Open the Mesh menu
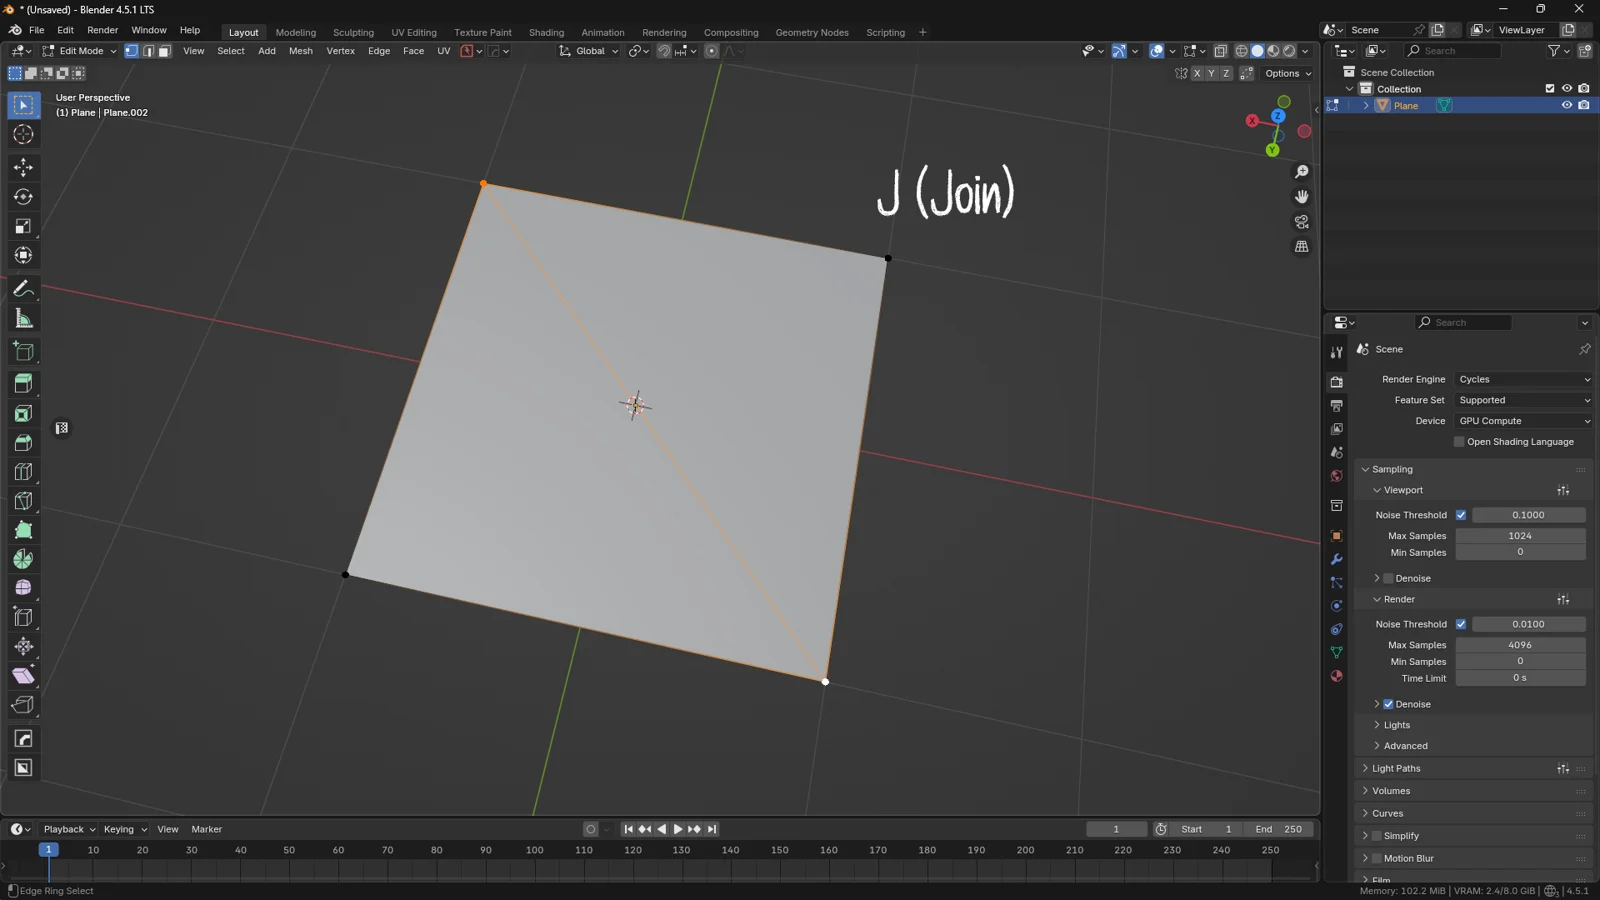 point(300,51)
